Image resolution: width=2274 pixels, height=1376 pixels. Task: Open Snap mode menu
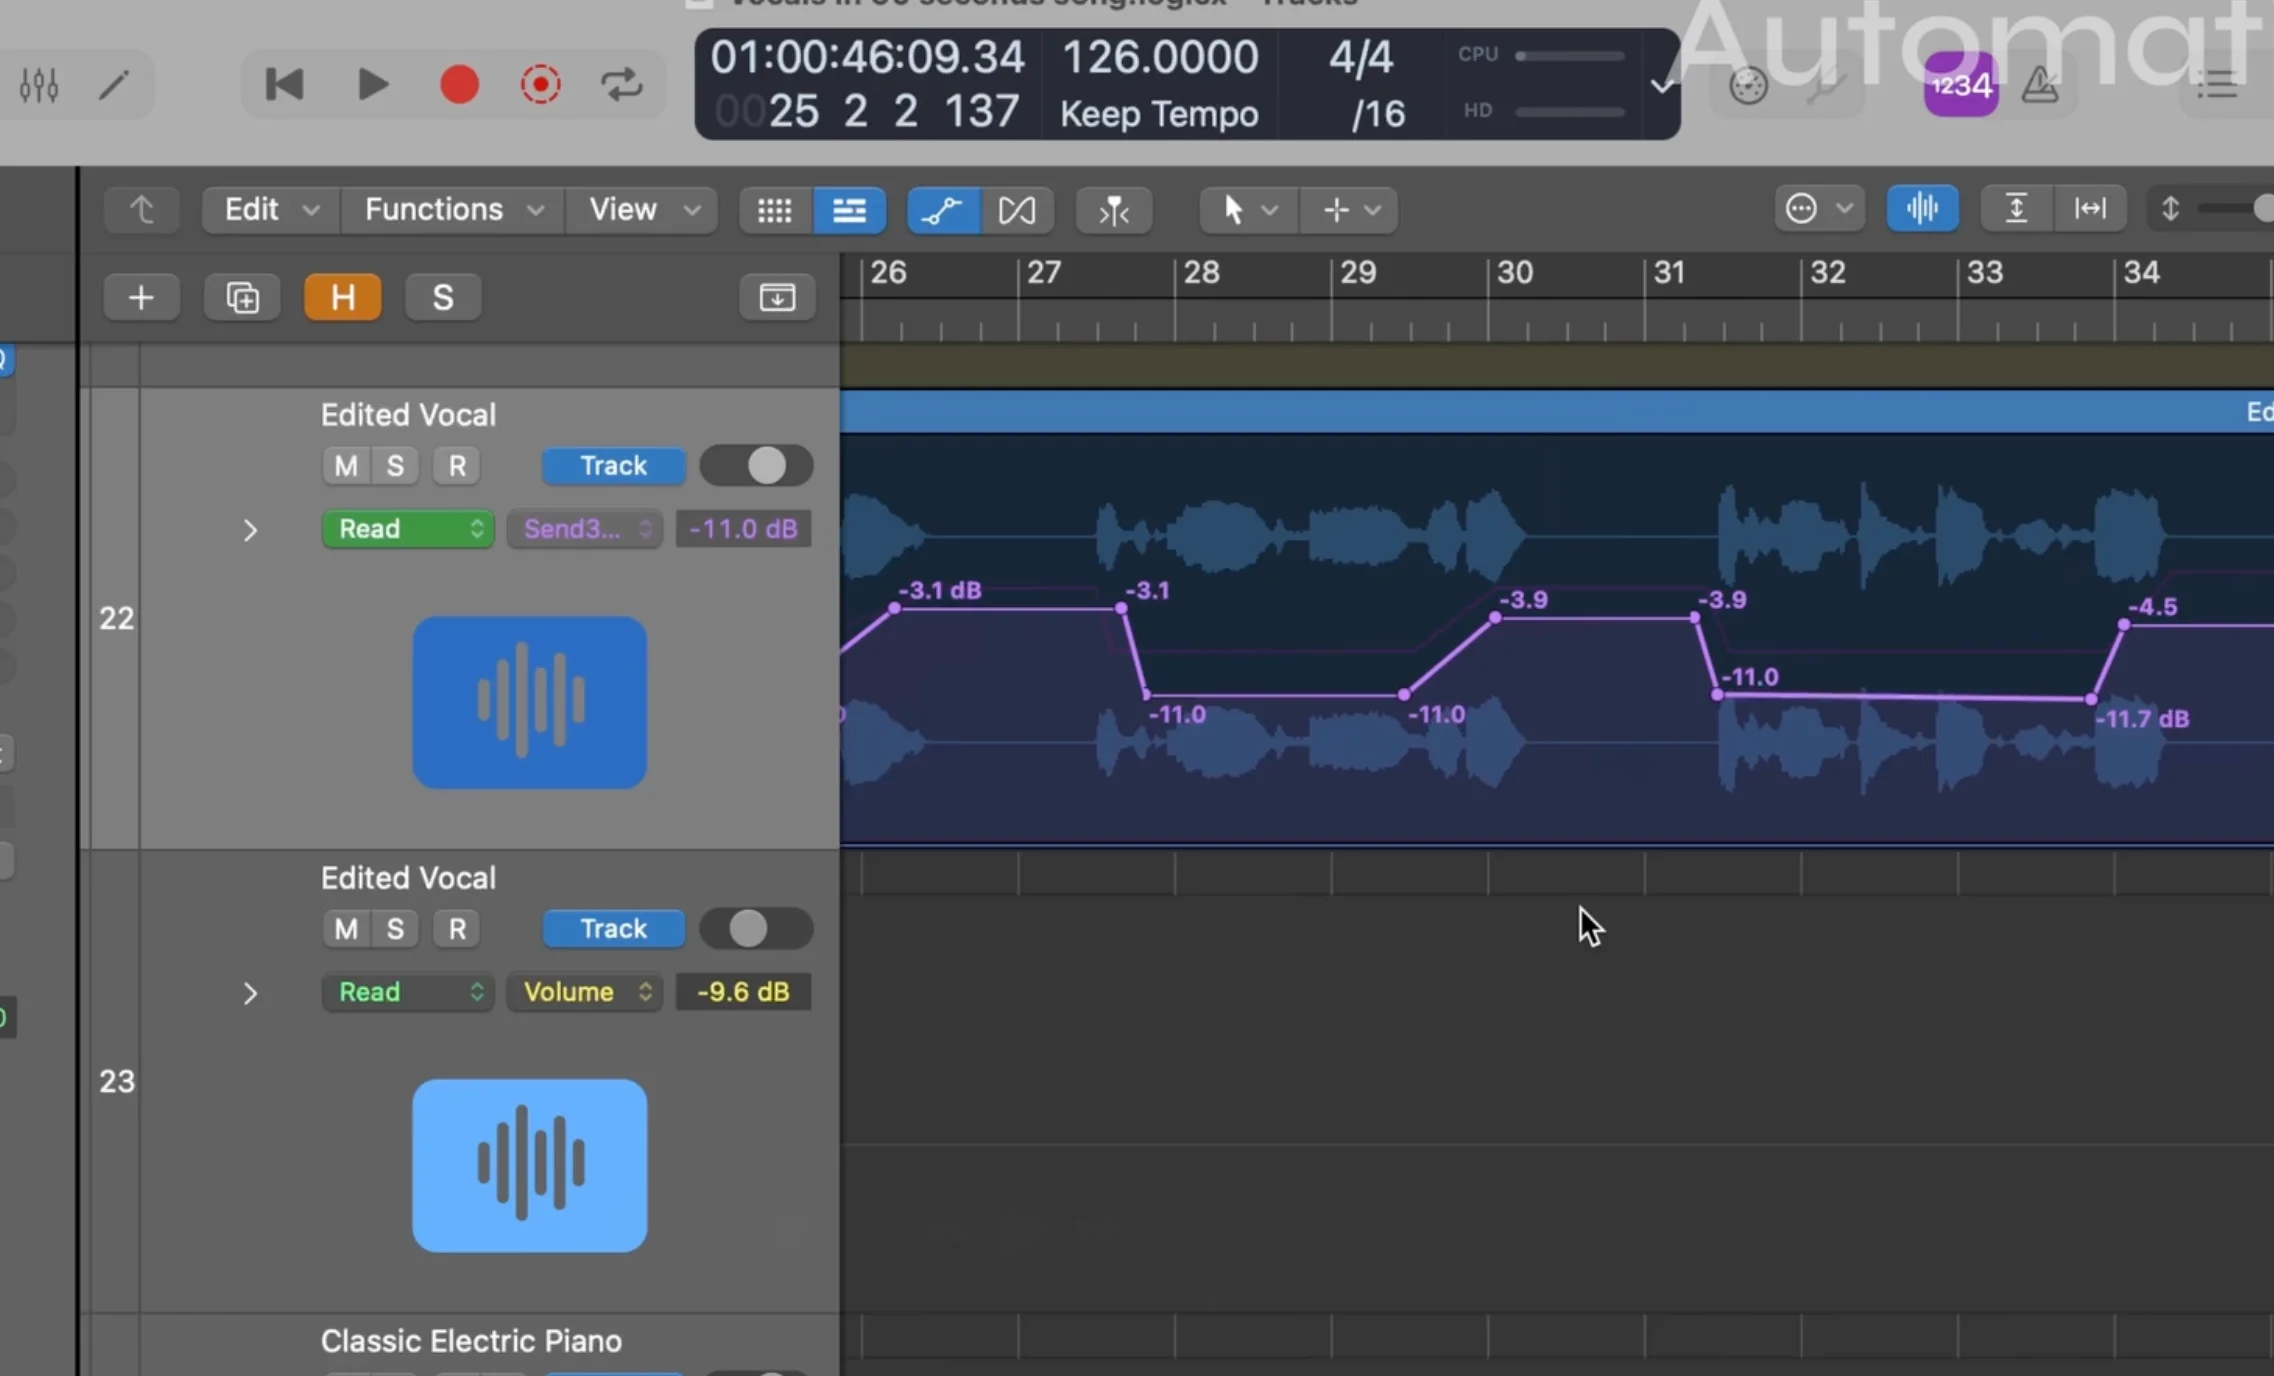1819,209
